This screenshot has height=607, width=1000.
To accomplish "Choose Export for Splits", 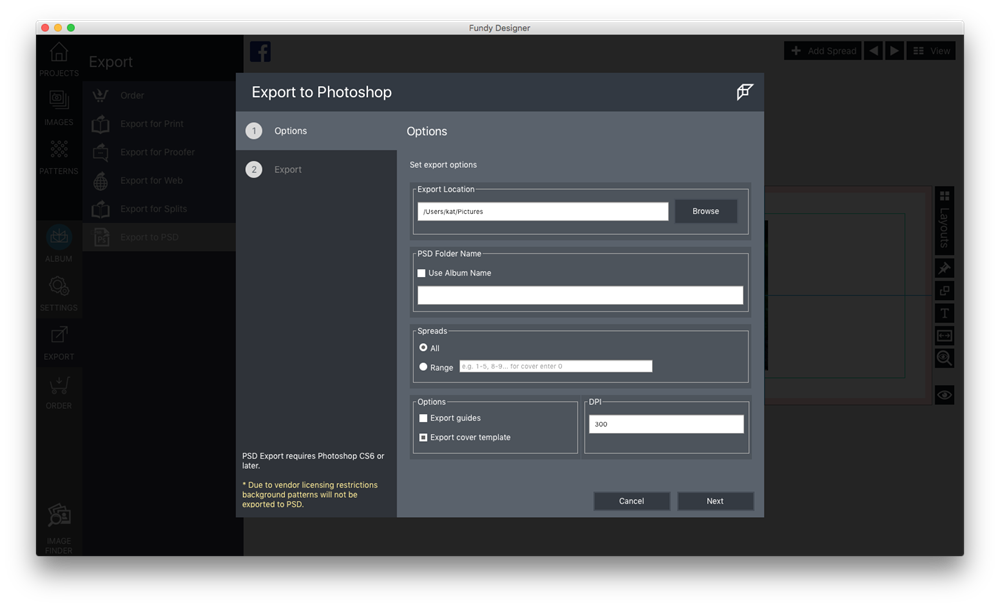I will click(x=159, y=208).
